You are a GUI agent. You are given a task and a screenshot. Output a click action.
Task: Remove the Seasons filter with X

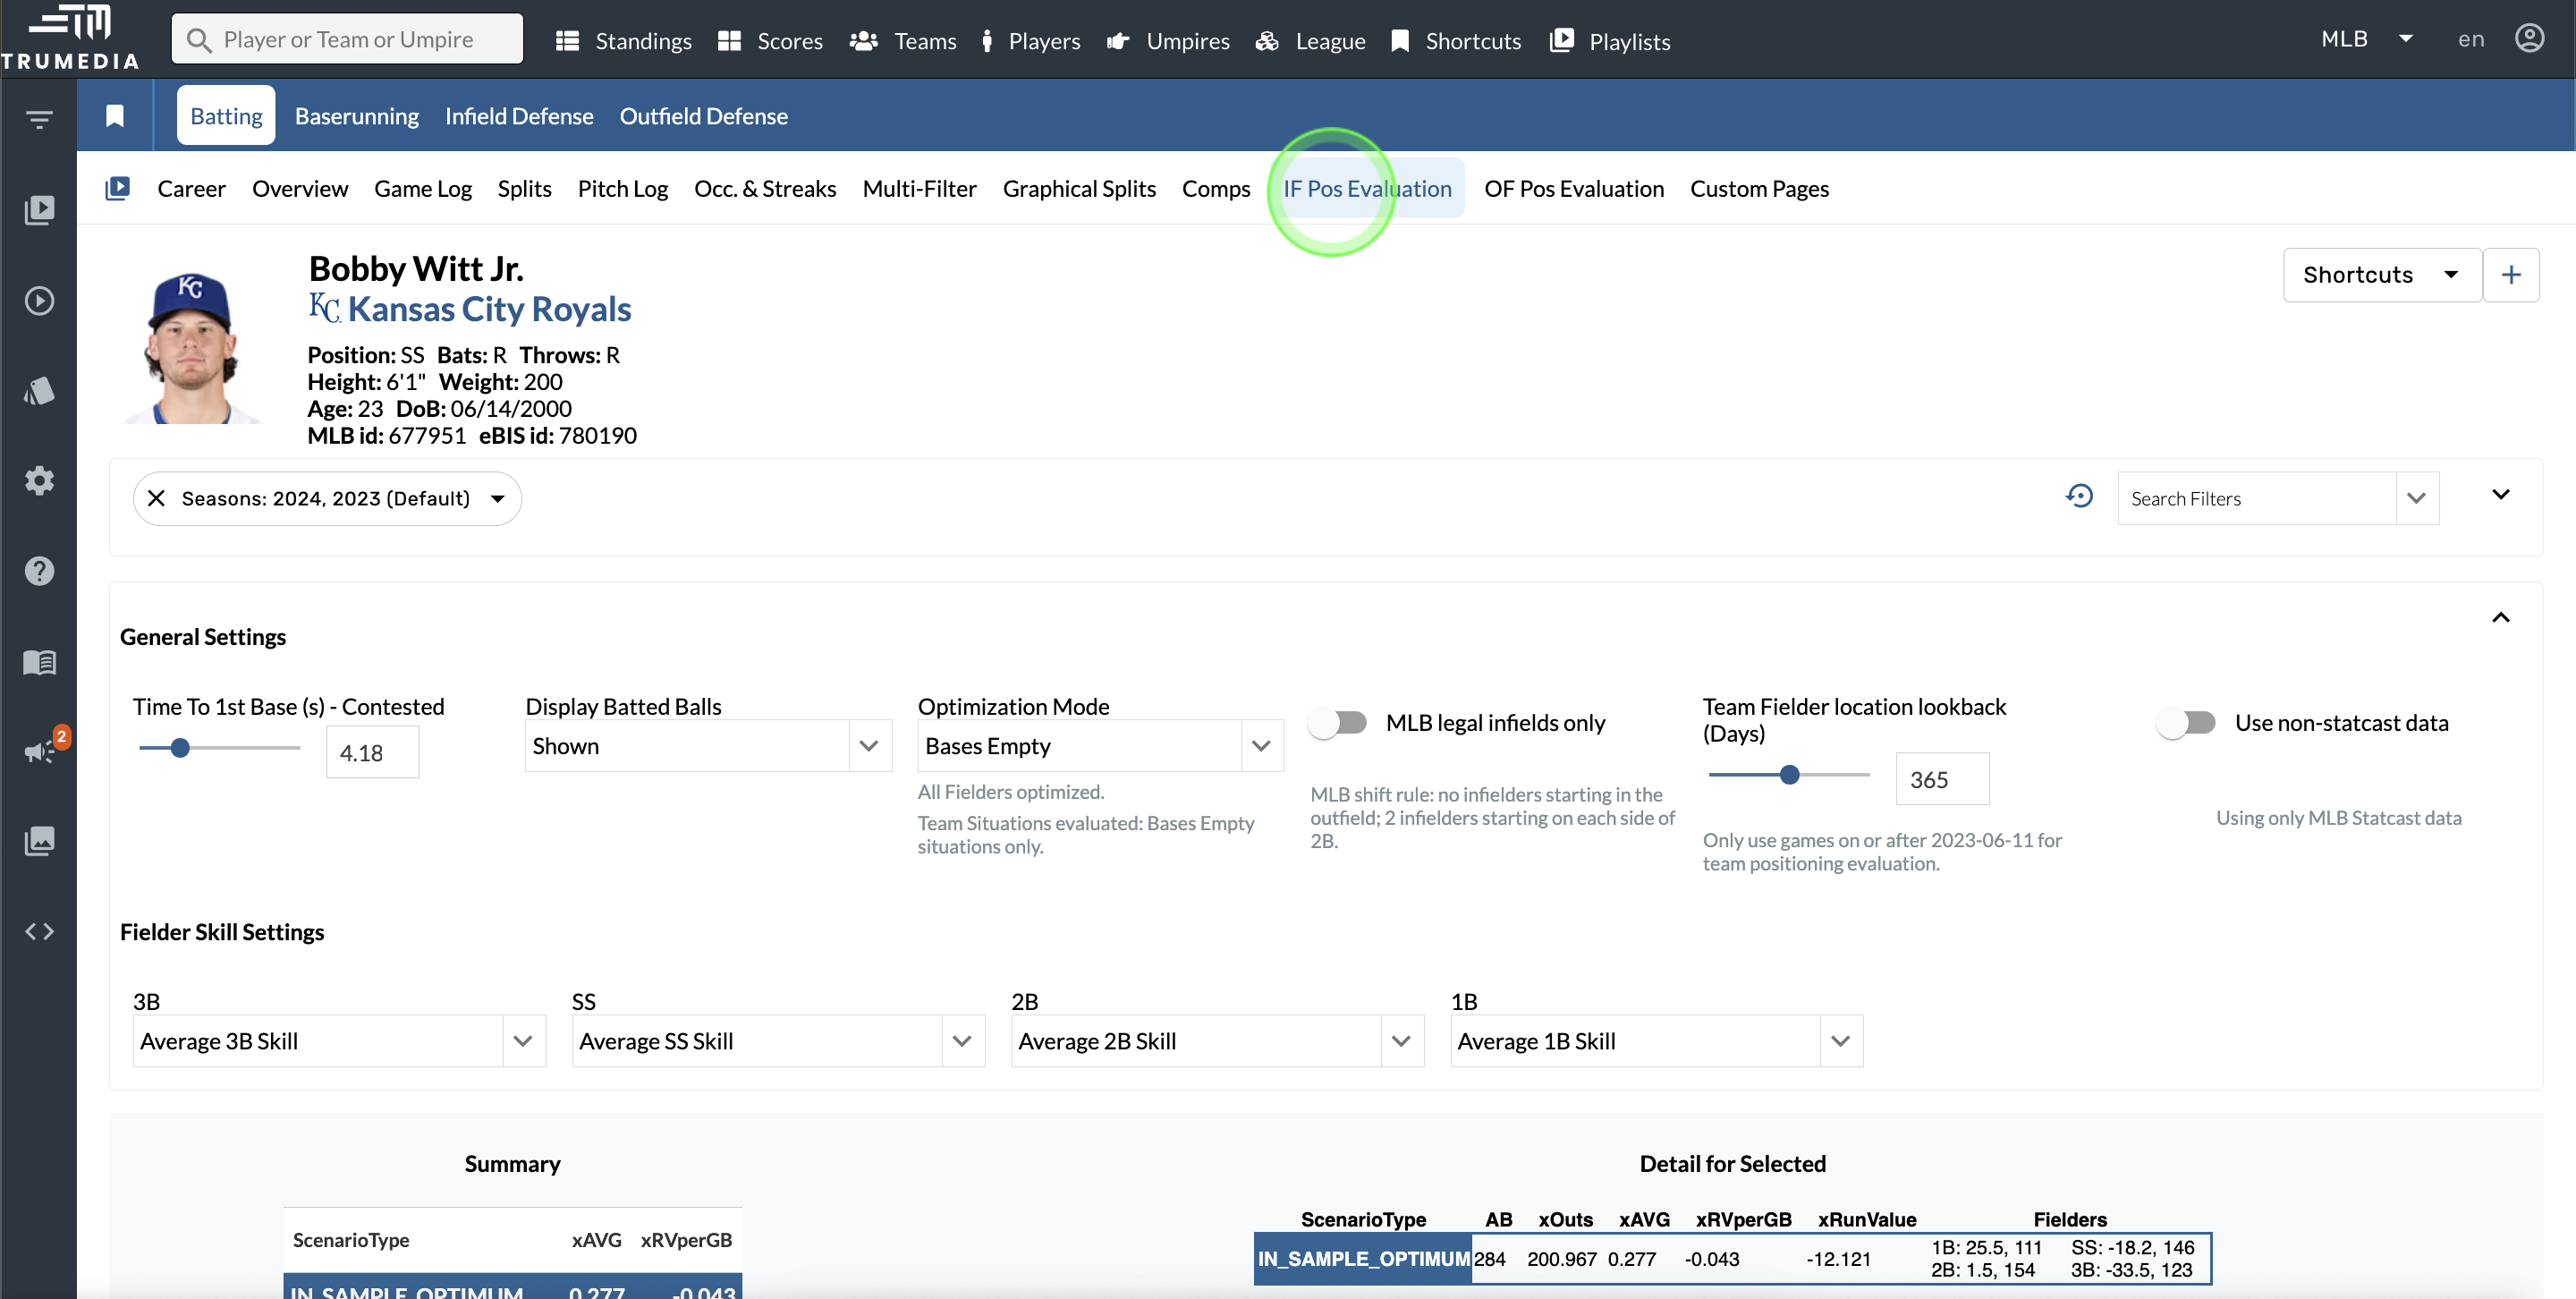(x=156, y=498)
